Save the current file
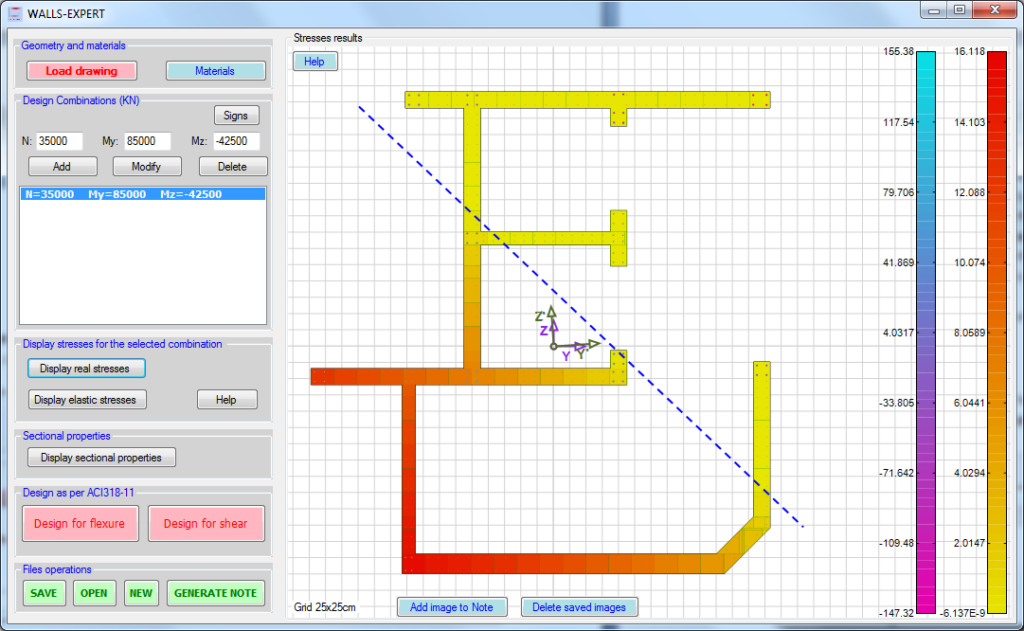Image resolution: width=1024 pixels, height=631 pixels. (44, 593)
